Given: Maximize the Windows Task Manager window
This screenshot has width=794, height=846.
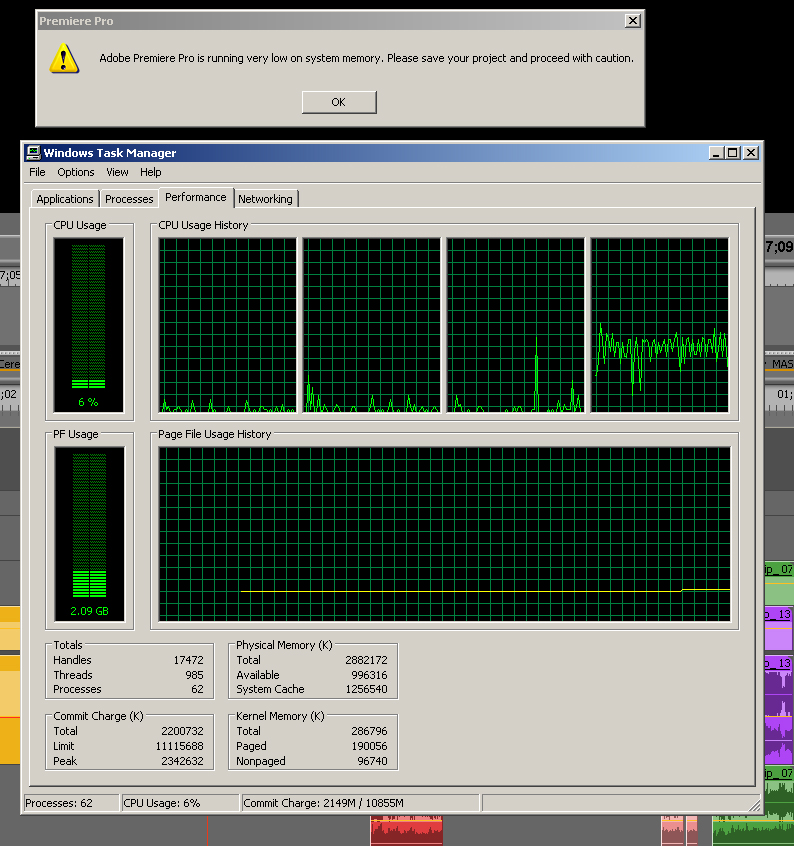Looking at the screenshot, I should click(733, 153).
